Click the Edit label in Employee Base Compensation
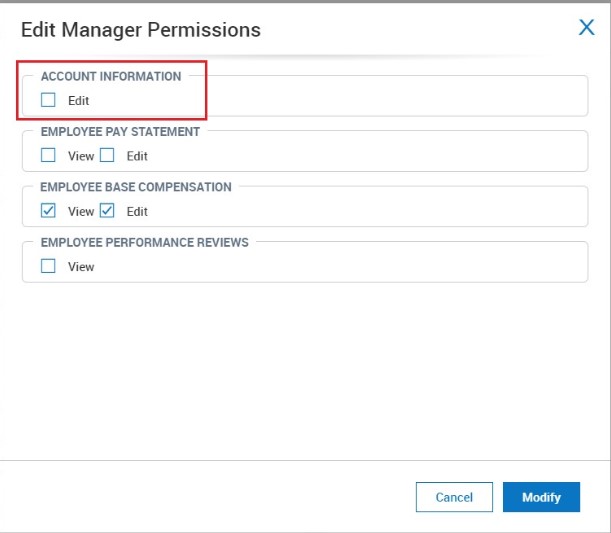611x533 pixels. pos(137,212)
